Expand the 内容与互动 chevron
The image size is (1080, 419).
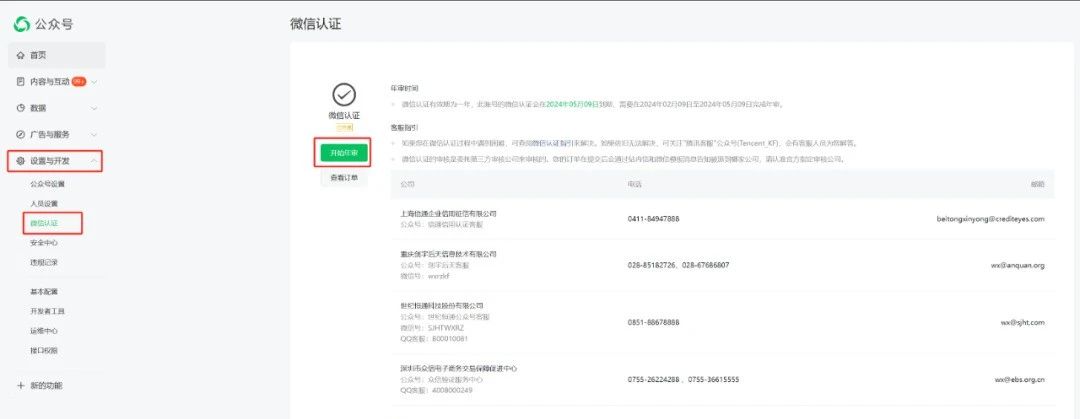click(94, 81)
